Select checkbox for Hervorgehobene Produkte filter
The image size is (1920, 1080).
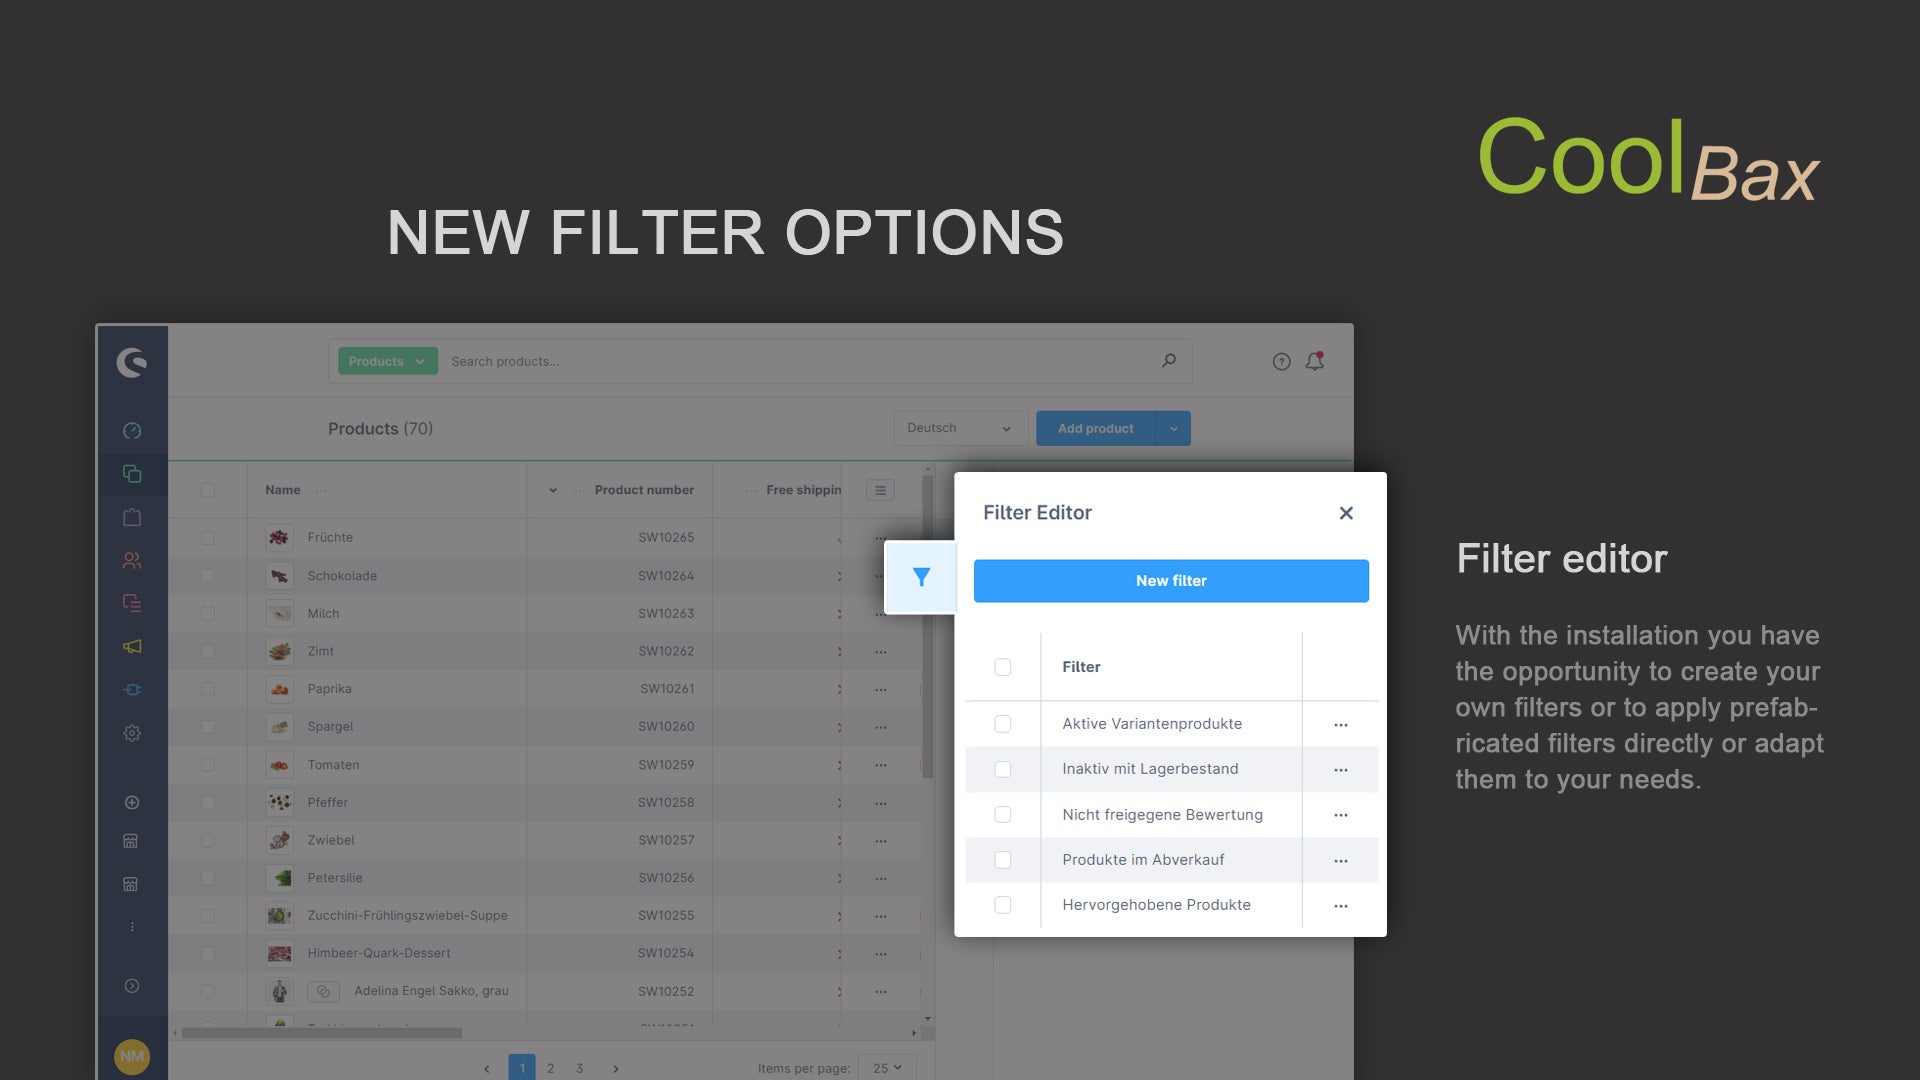[x=1001, y=905]
